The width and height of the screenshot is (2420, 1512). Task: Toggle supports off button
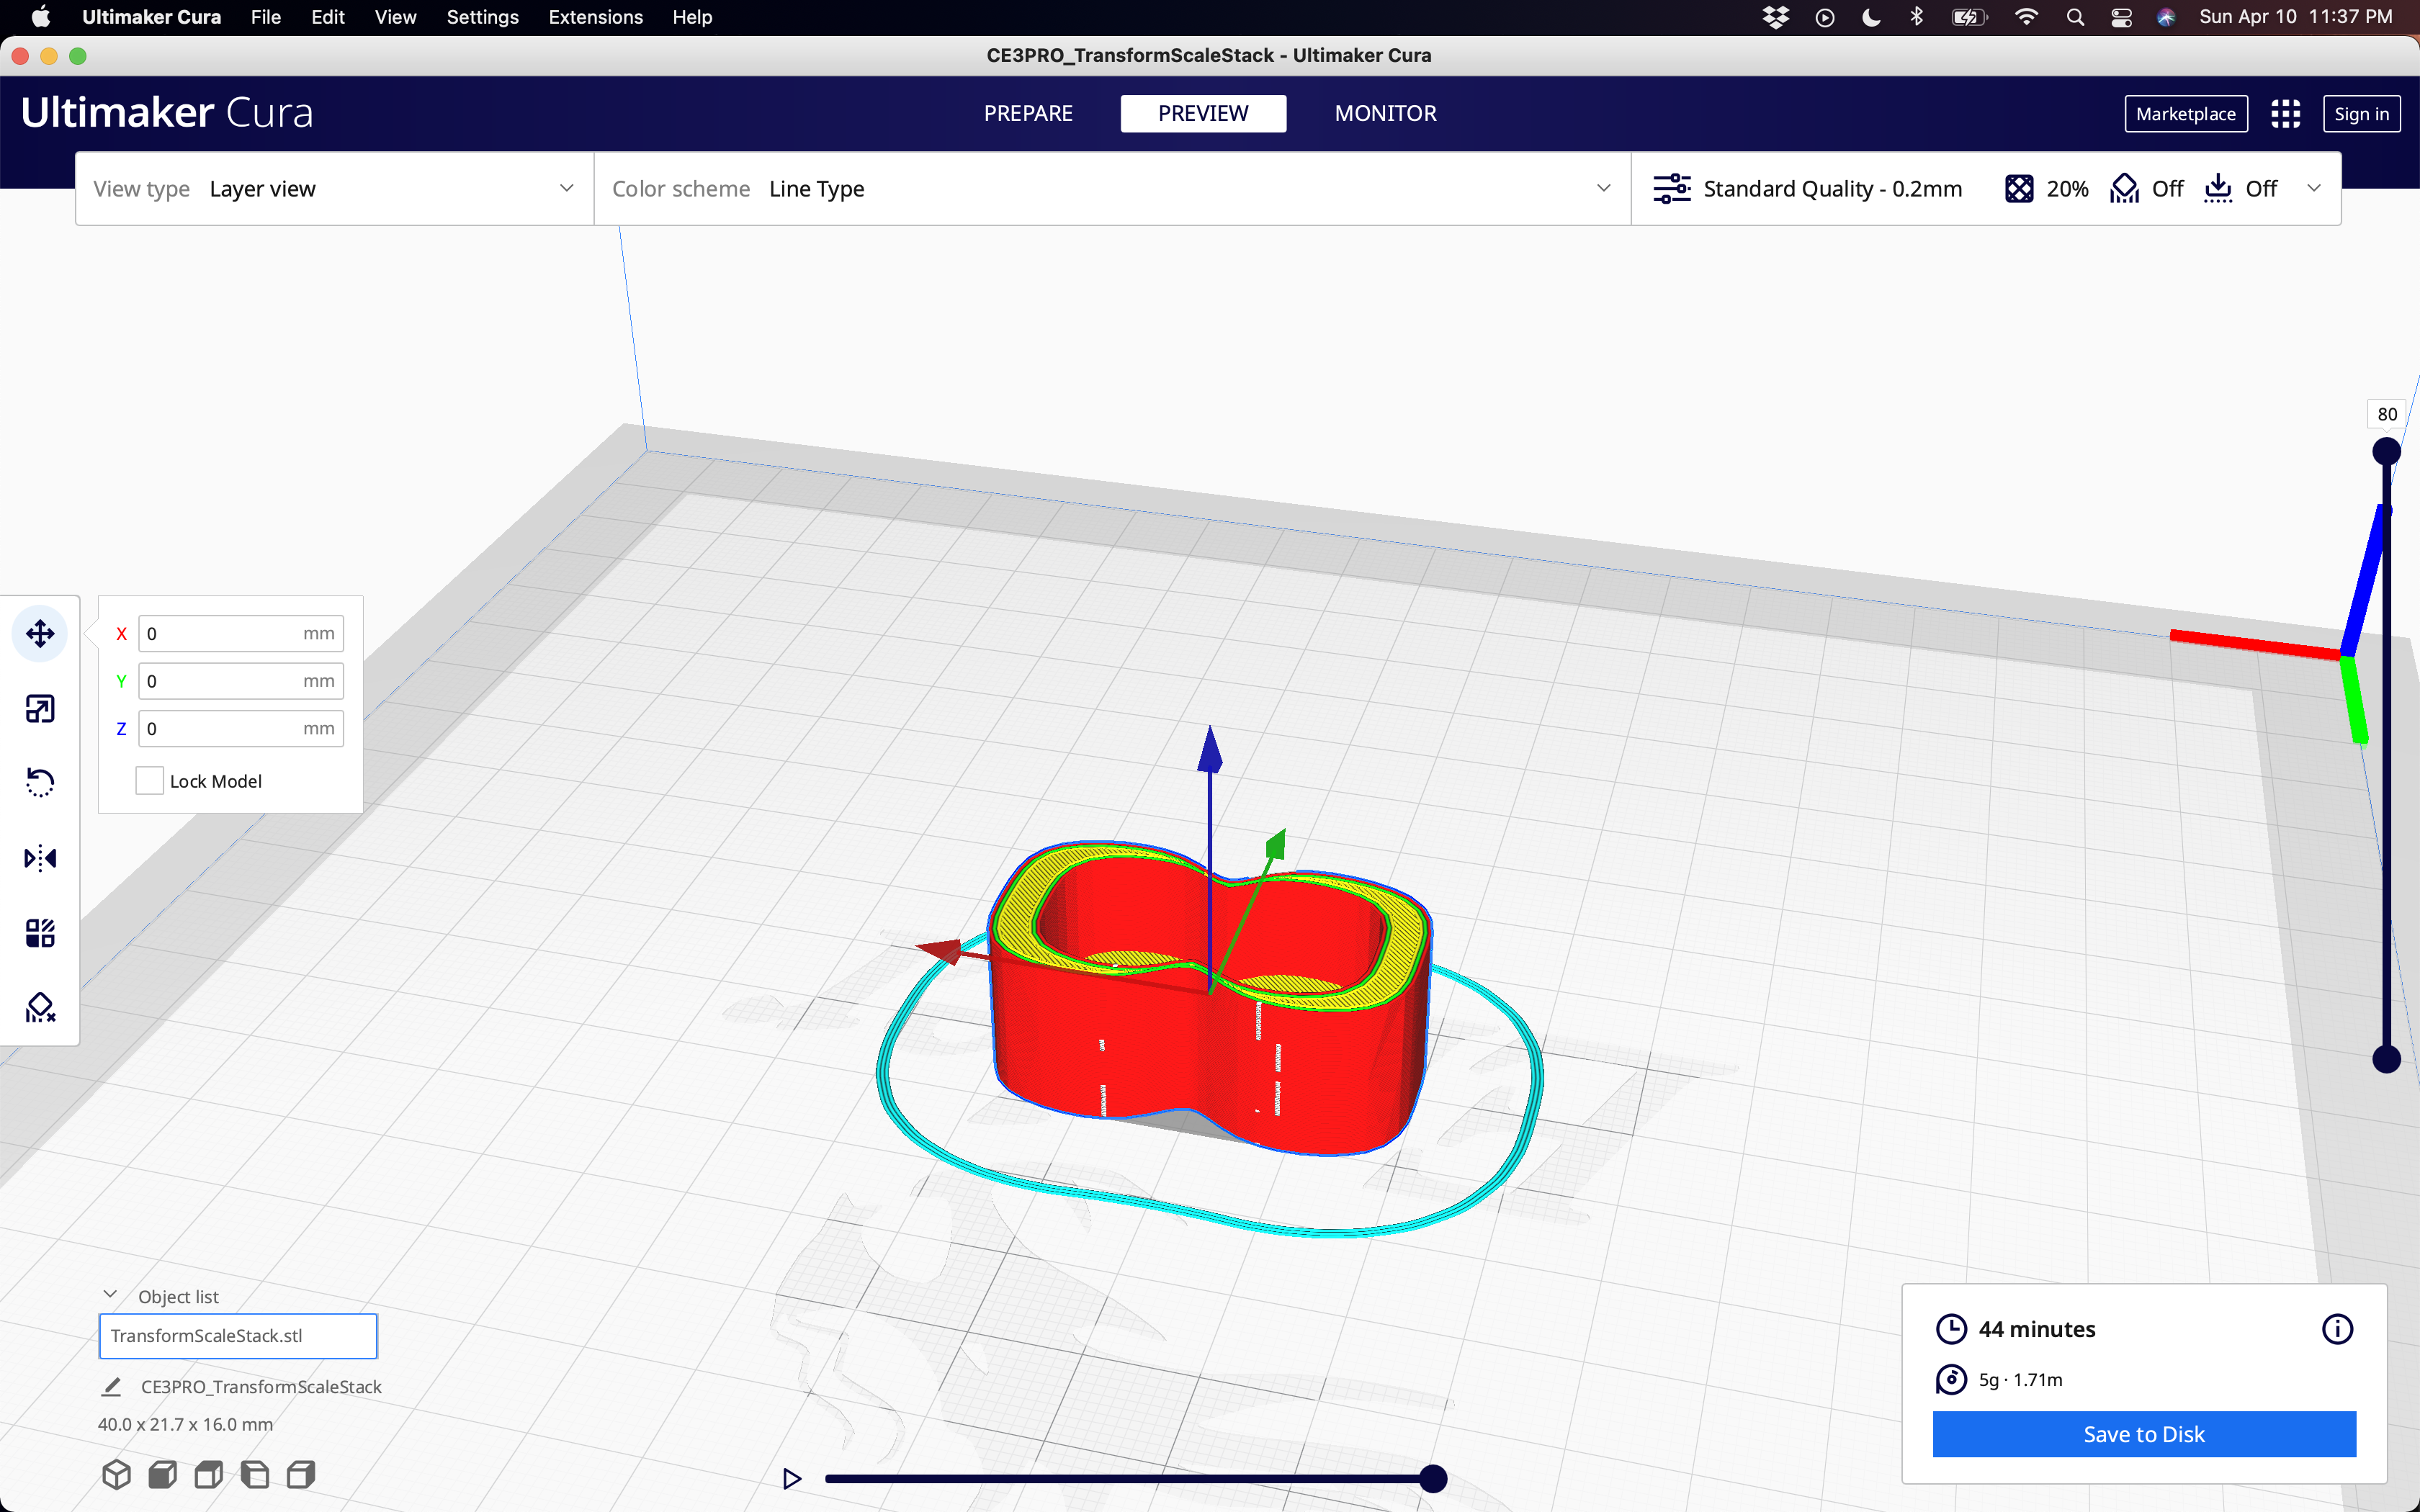coord(2146,188)
